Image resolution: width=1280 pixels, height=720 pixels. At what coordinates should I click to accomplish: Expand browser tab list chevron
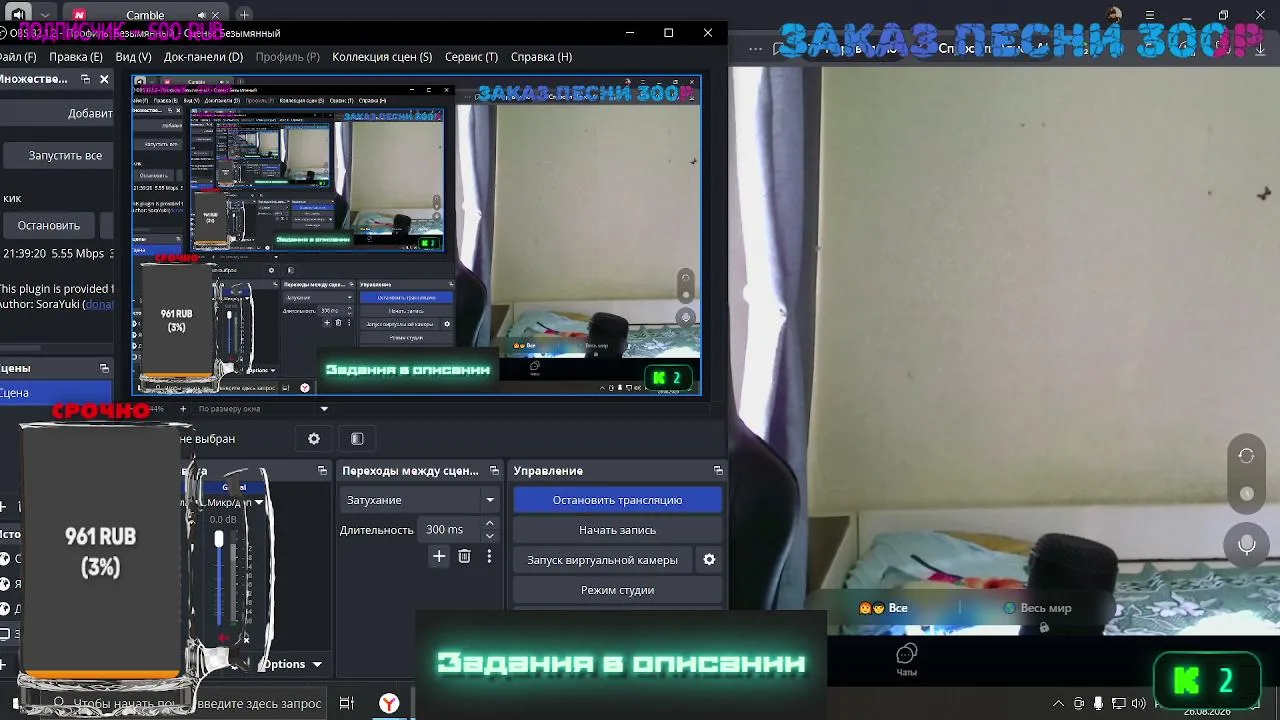[45, 15]
